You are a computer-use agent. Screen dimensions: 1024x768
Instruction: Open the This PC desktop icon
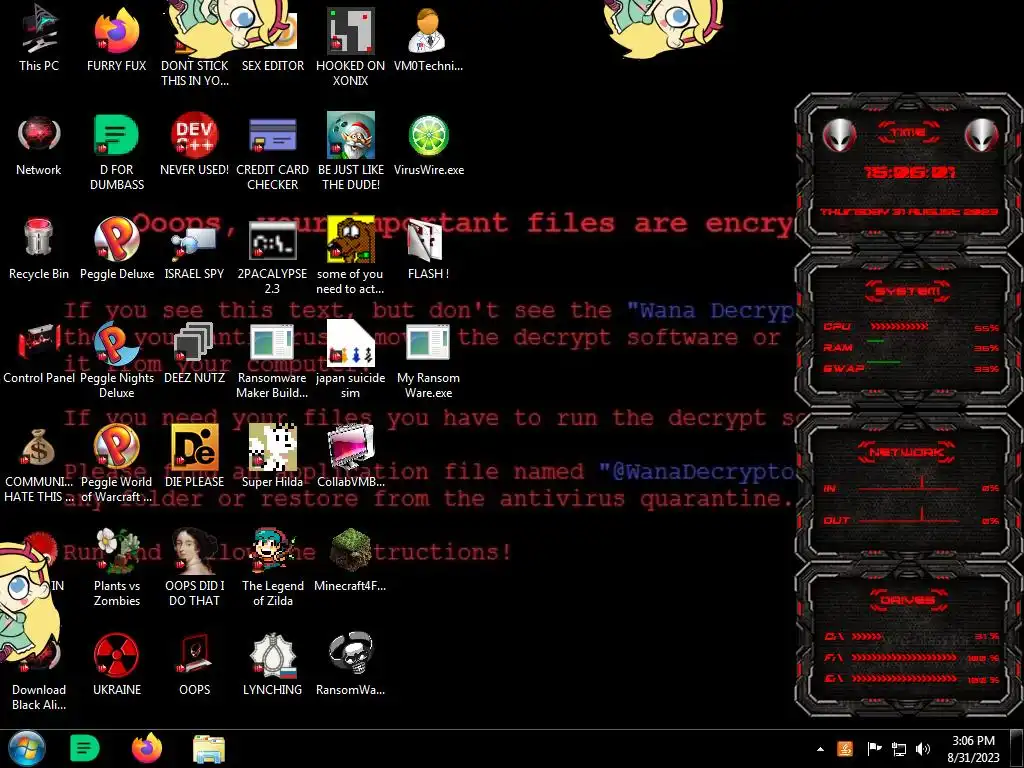39,39
